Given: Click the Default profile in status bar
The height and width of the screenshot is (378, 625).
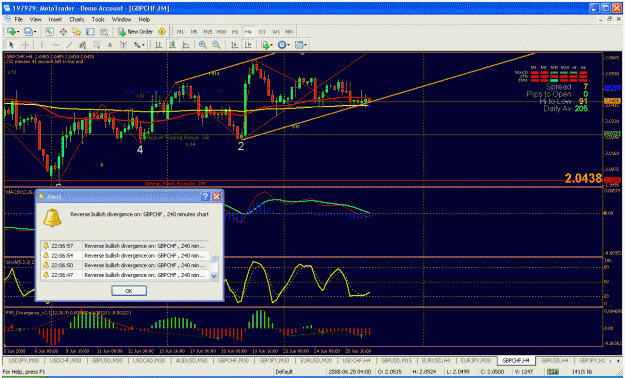Looking at the screenshot, I should tap(284, 372).
